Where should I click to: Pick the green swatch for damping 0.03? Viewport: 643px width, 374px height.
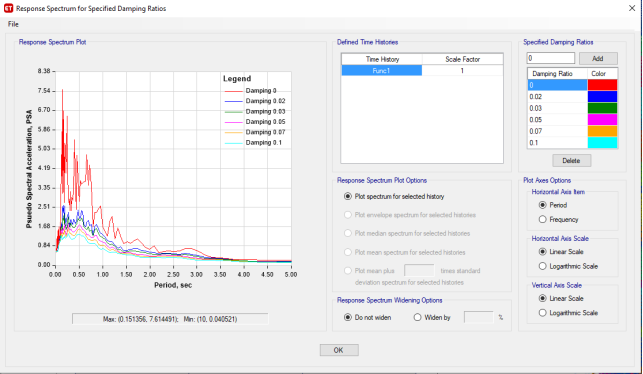pos(602,108)
